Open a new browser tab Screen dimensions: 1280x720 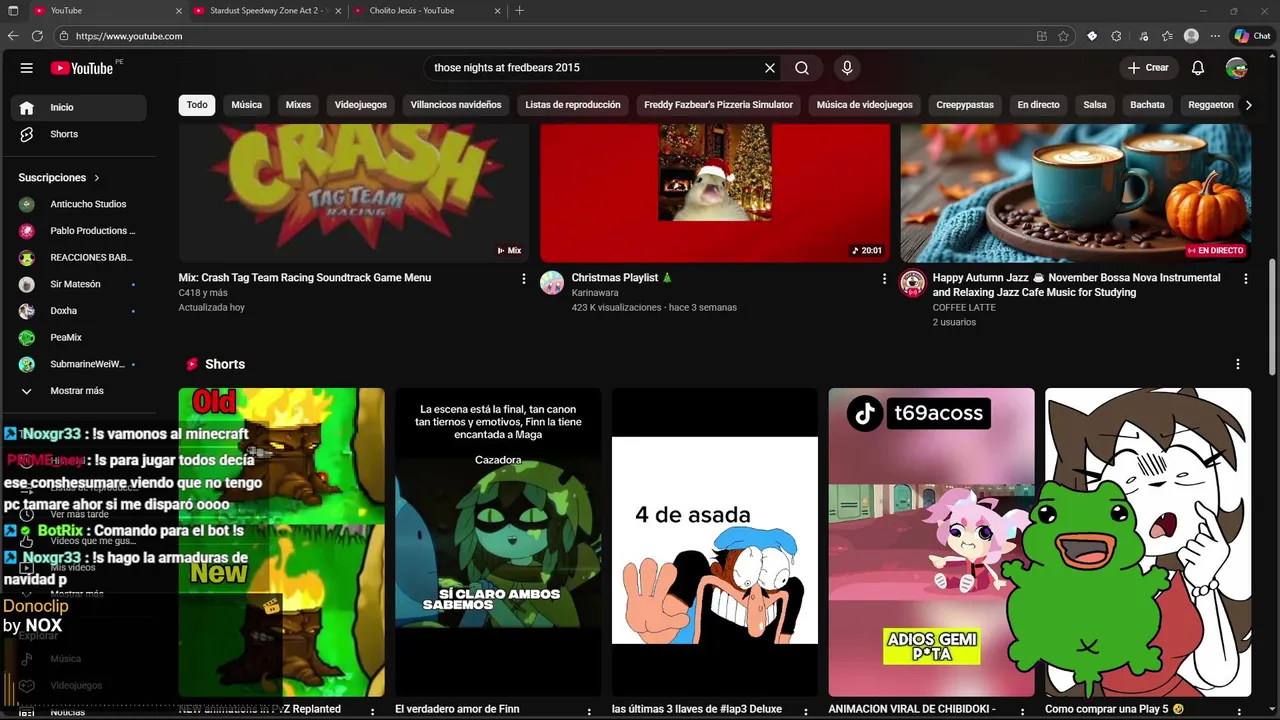(x=519, y=11)
